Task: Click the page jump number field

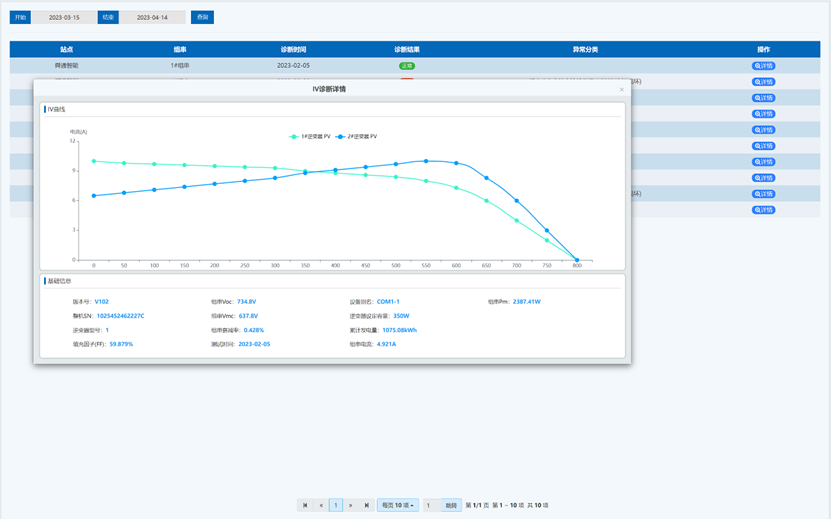Action: (x=431, y=506)
